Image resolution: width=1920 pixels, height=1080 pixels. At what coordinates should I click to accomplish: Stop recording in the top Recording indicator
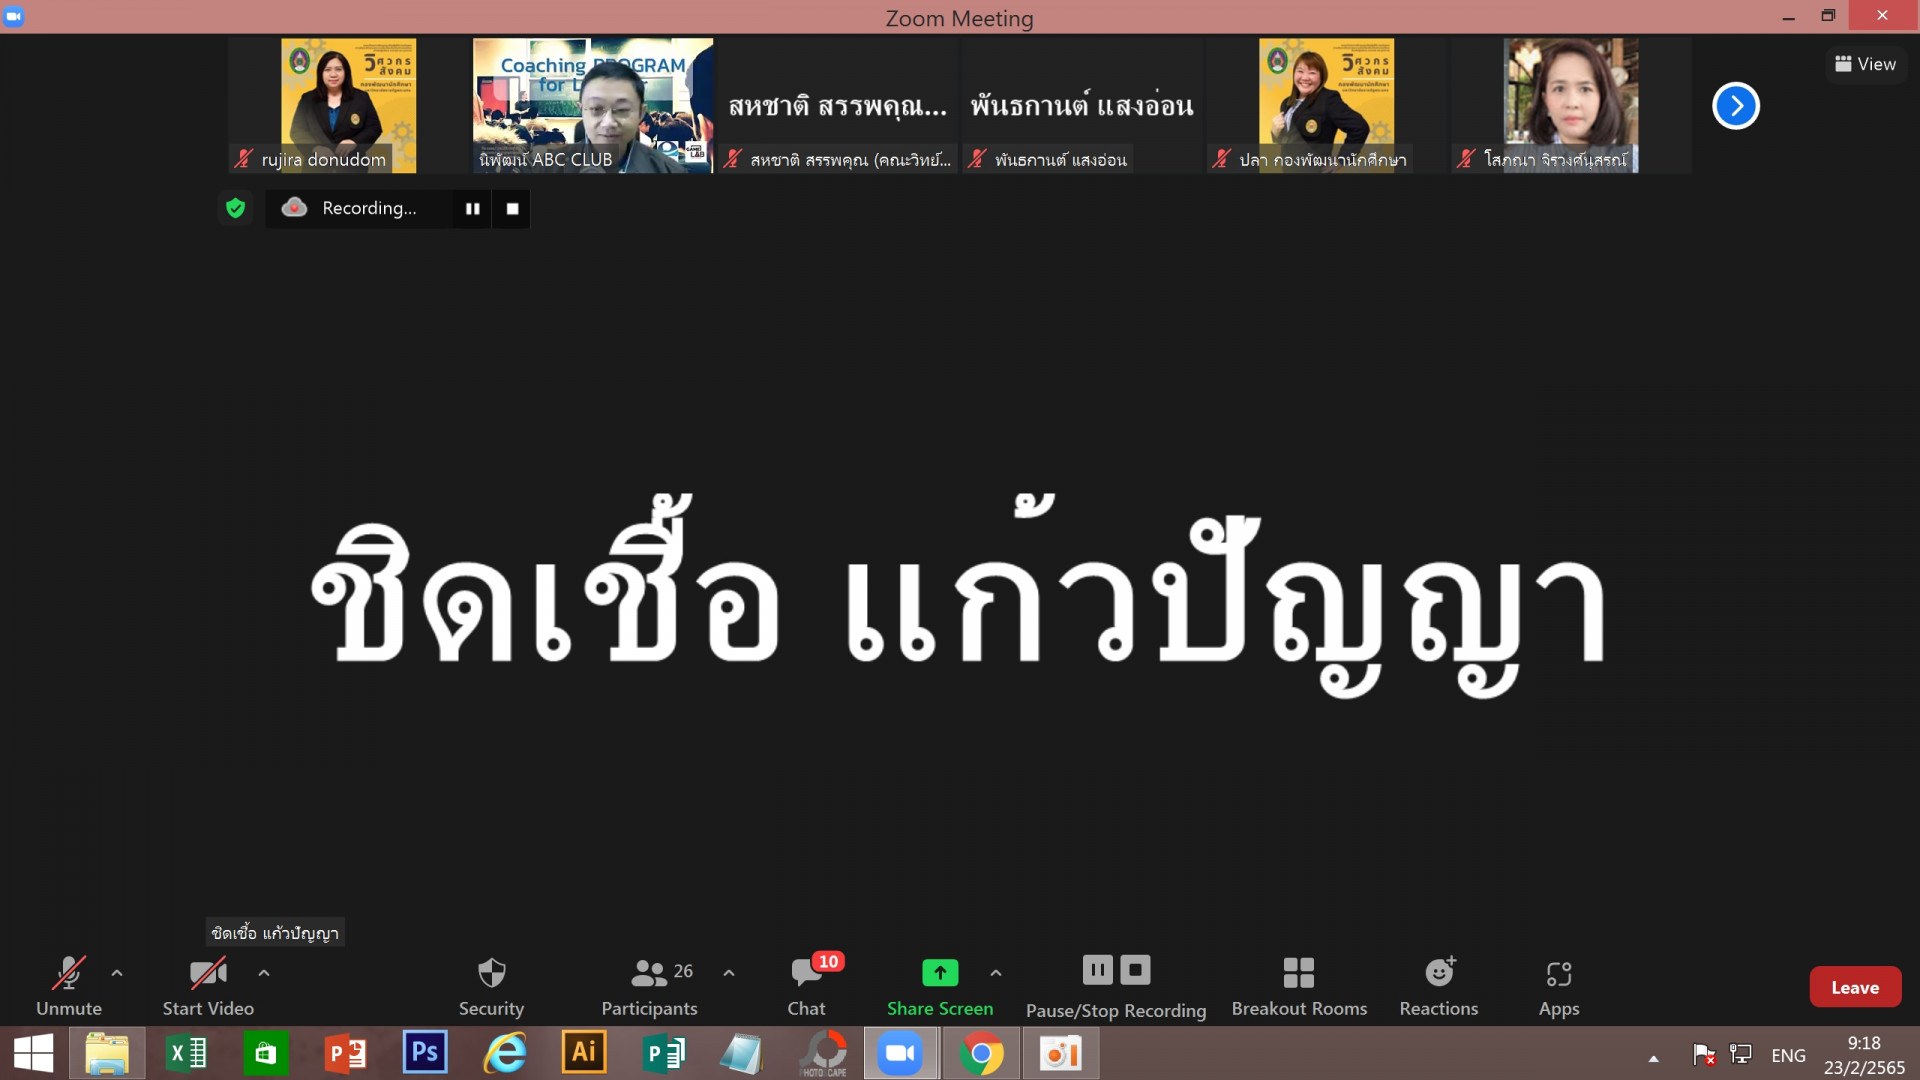pyautogui.click(x=512, y=208)
